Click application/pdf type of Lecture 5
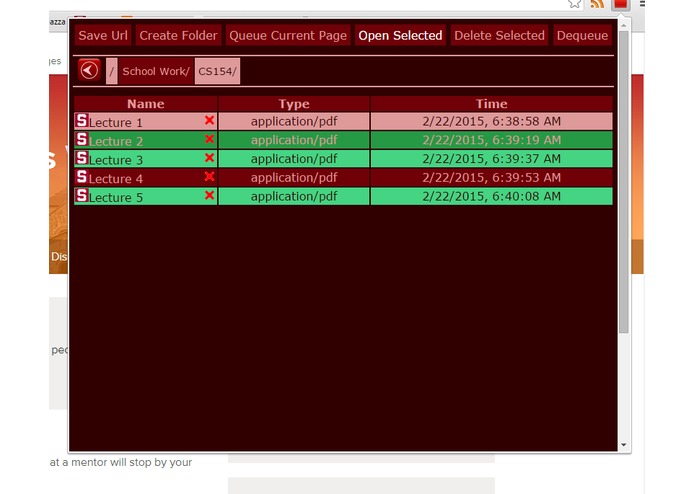This screenshot has width=695, height=494. (x=294, y=196)
